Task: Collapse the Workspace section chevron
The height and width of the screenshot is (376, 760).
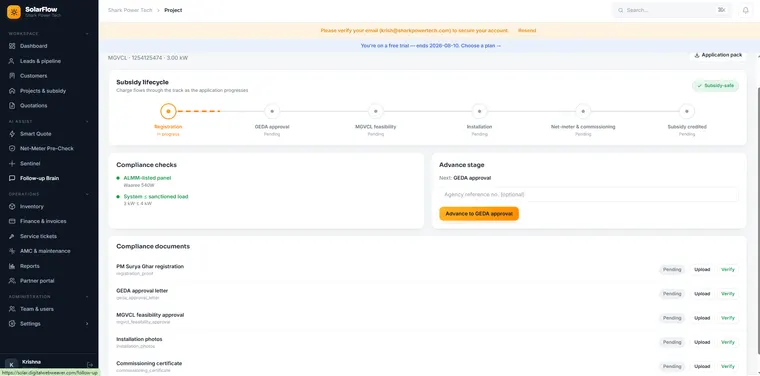Action: coord(87,34)
